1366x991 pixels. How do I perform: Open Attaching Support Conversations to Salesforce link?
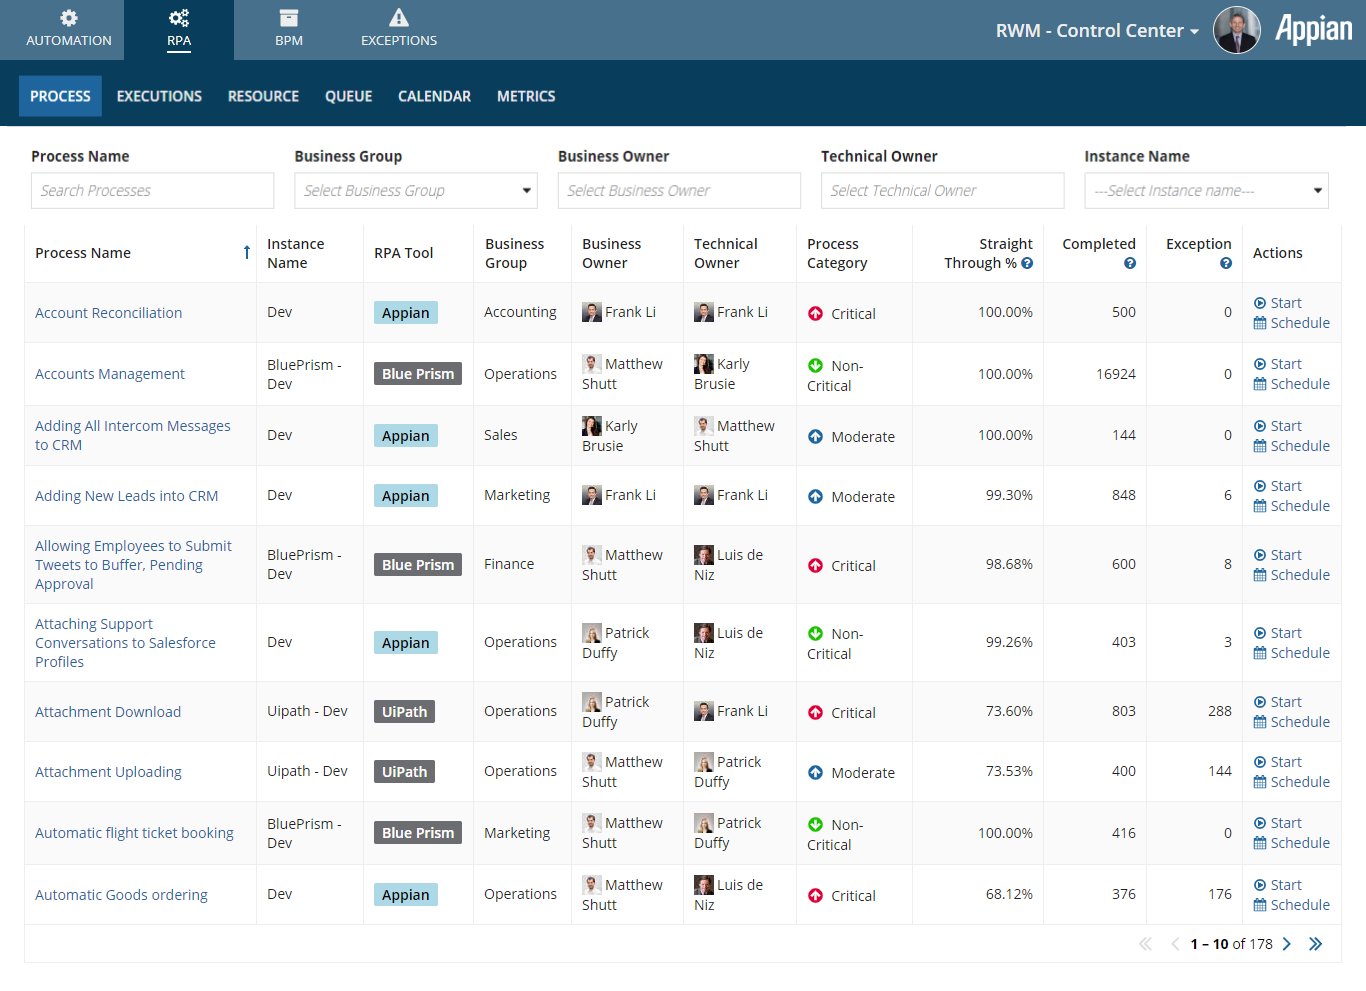tap(125, 643)
